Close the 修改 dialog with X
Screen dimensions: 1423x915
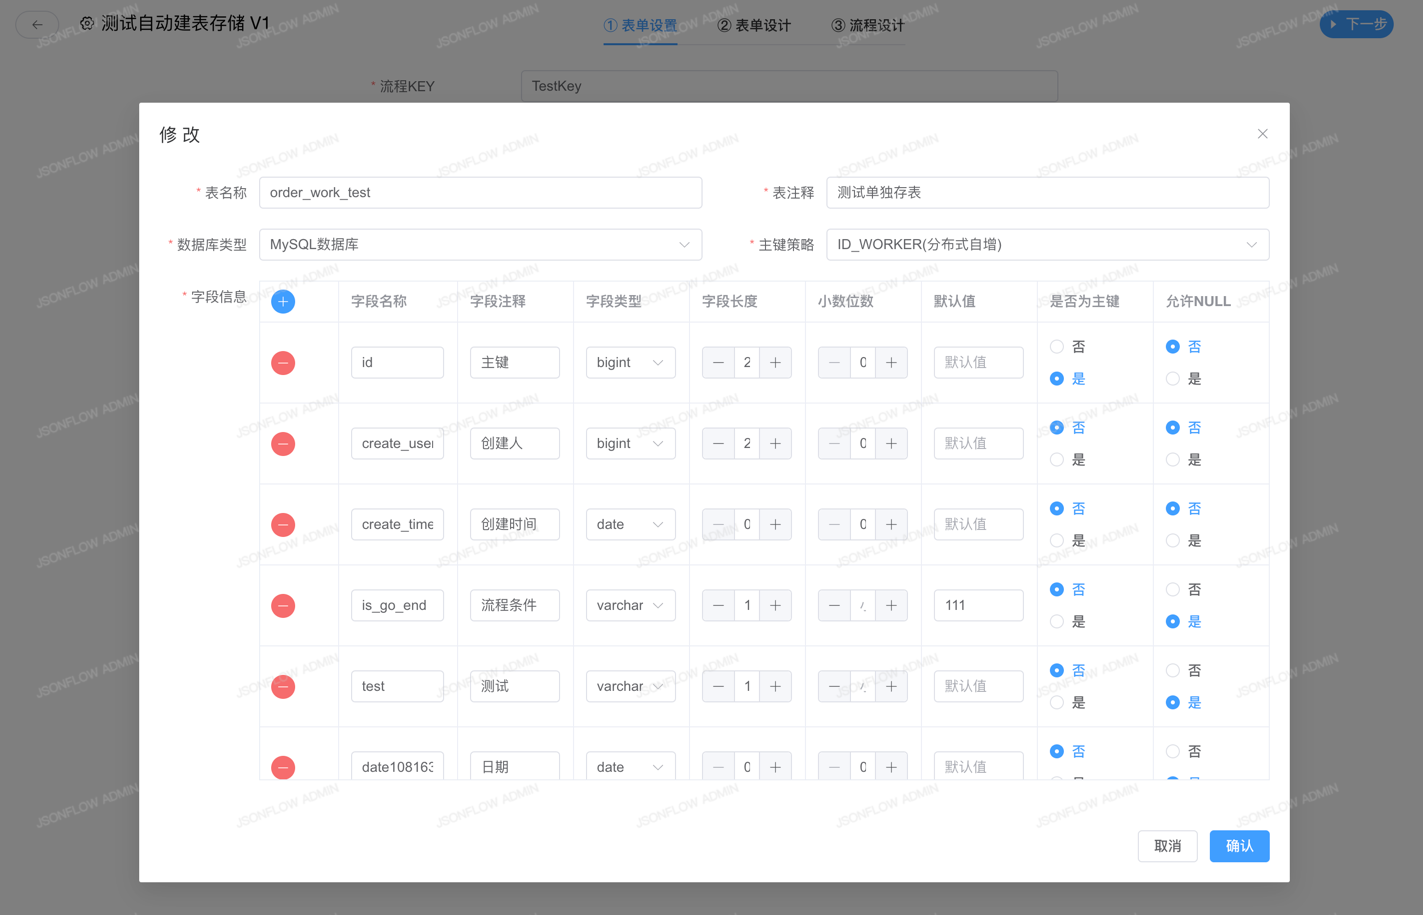(1262, 134)
